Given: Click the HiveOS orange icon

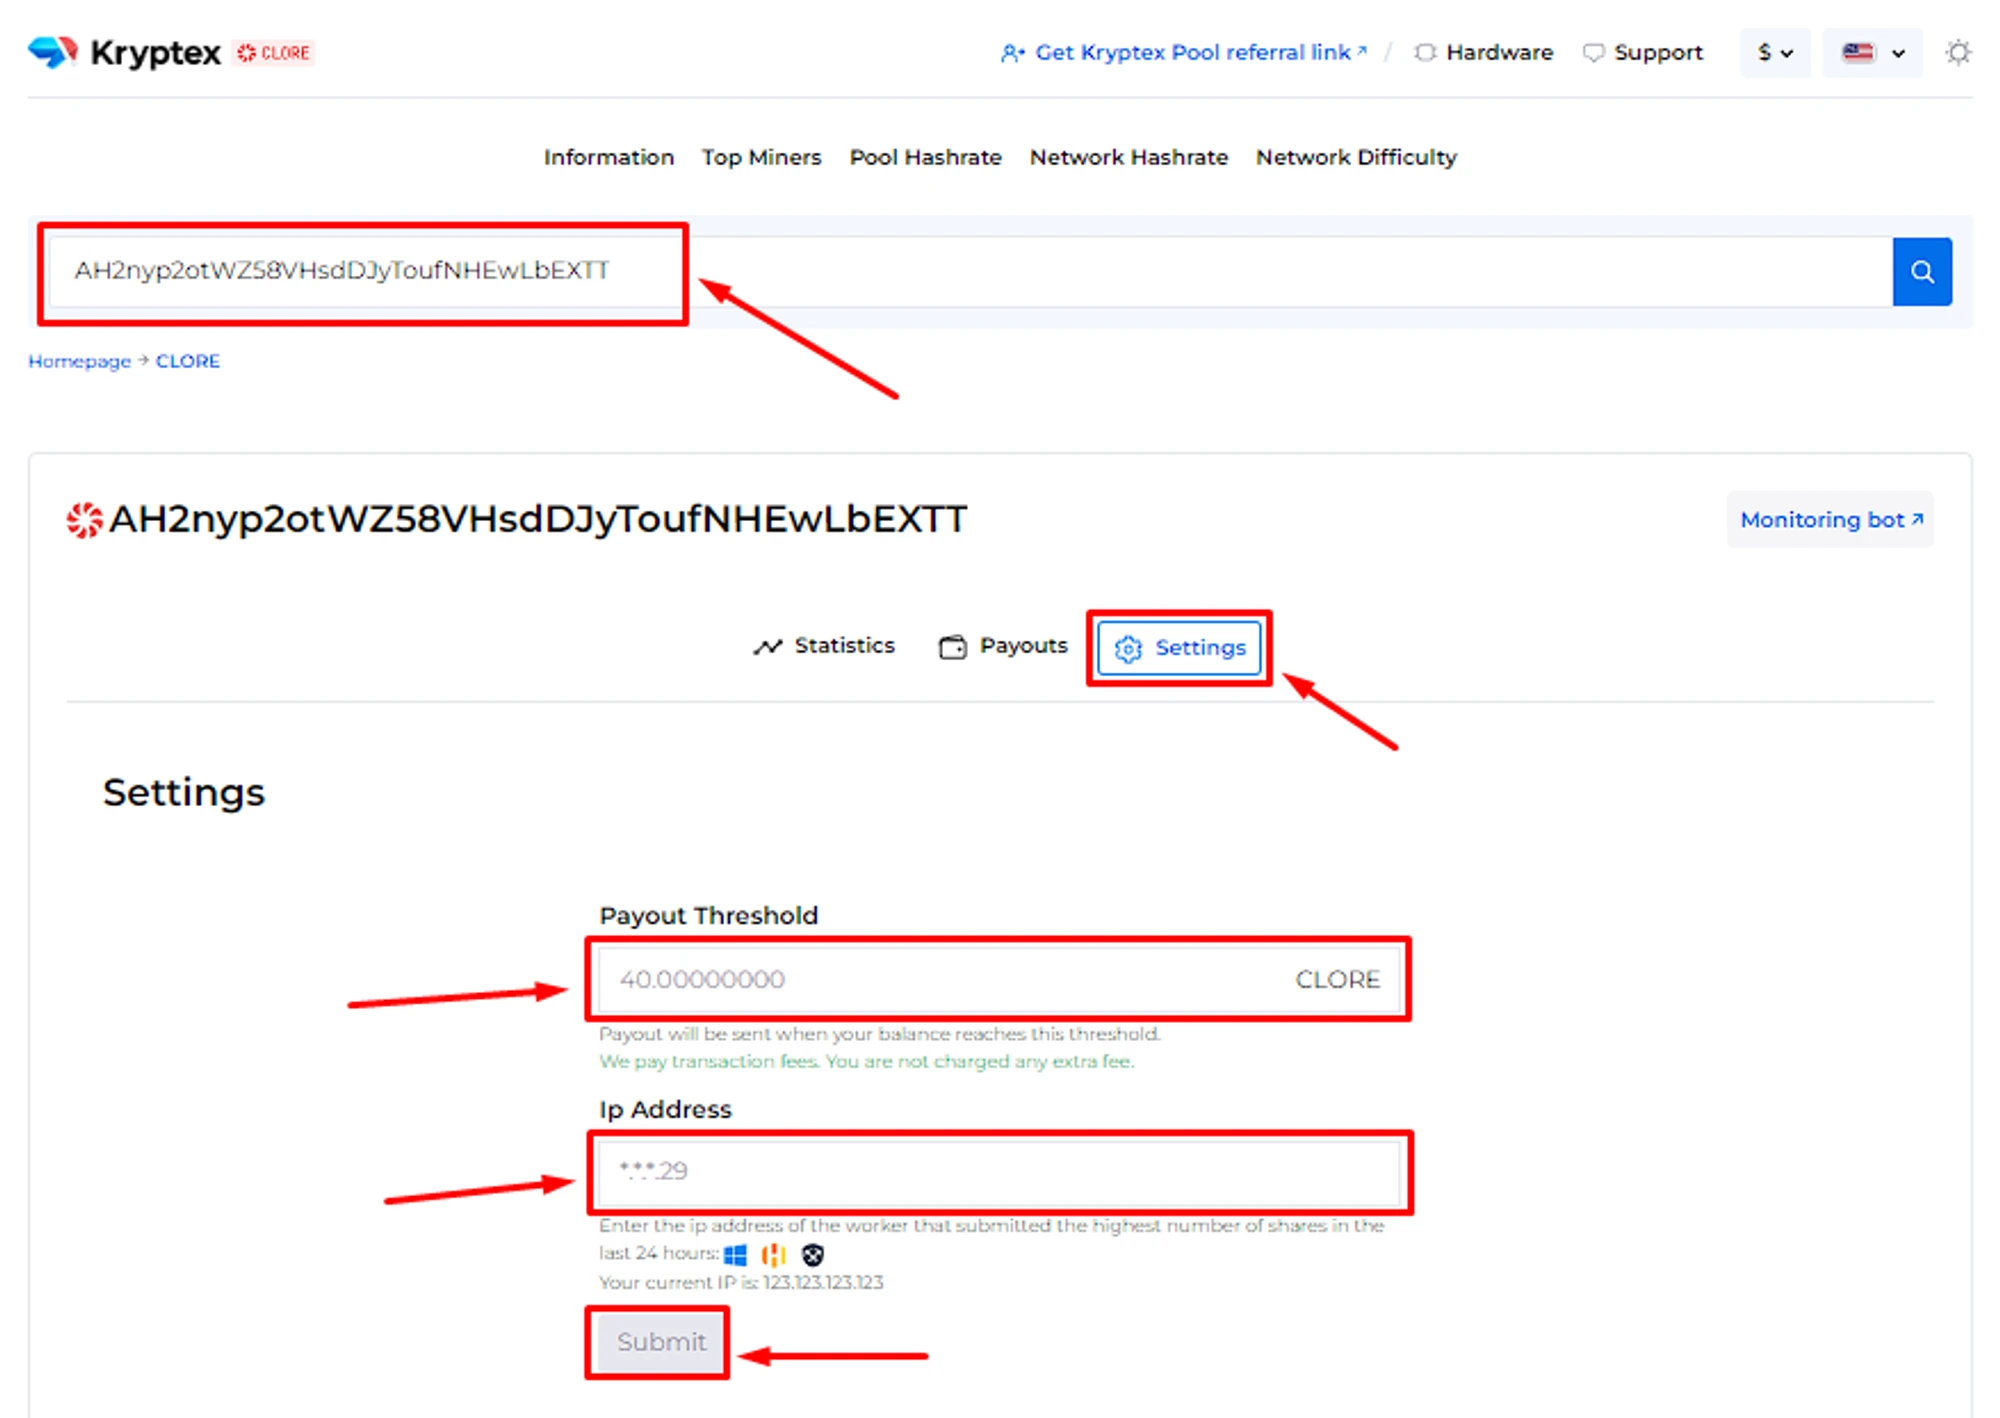Looking at the screenshot, I should point(773,1254).
